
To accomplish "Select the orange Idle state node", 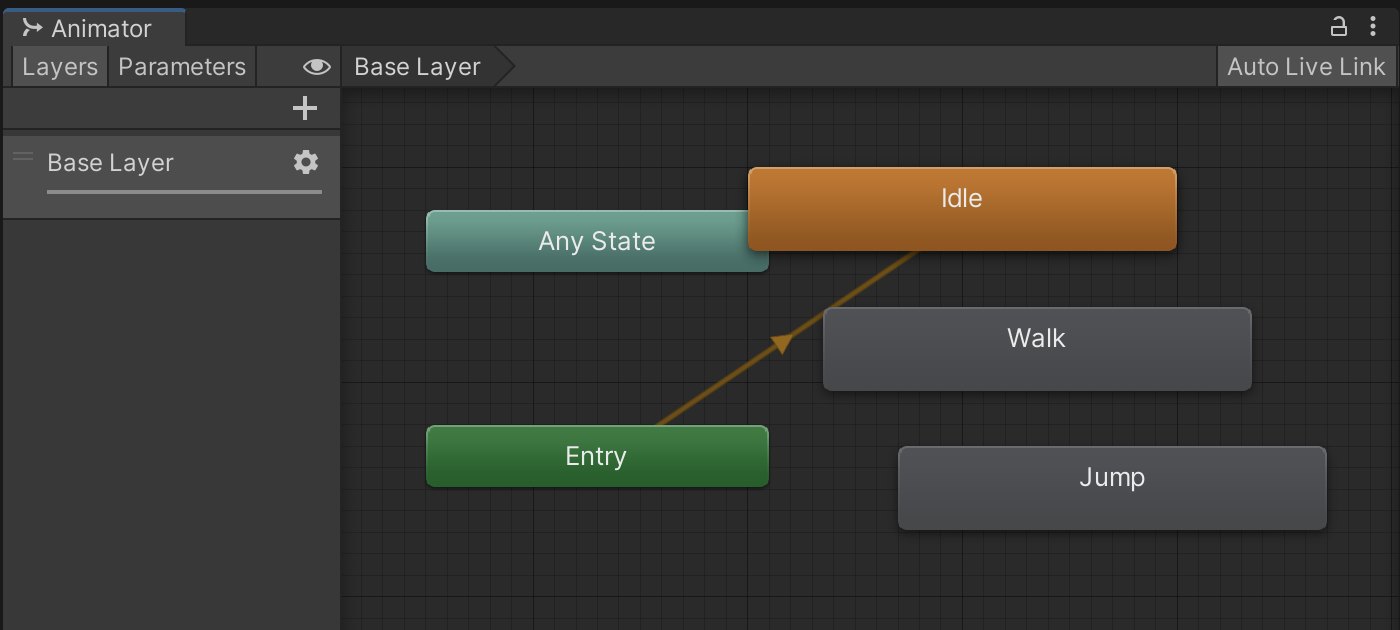I will coord(961,208).
